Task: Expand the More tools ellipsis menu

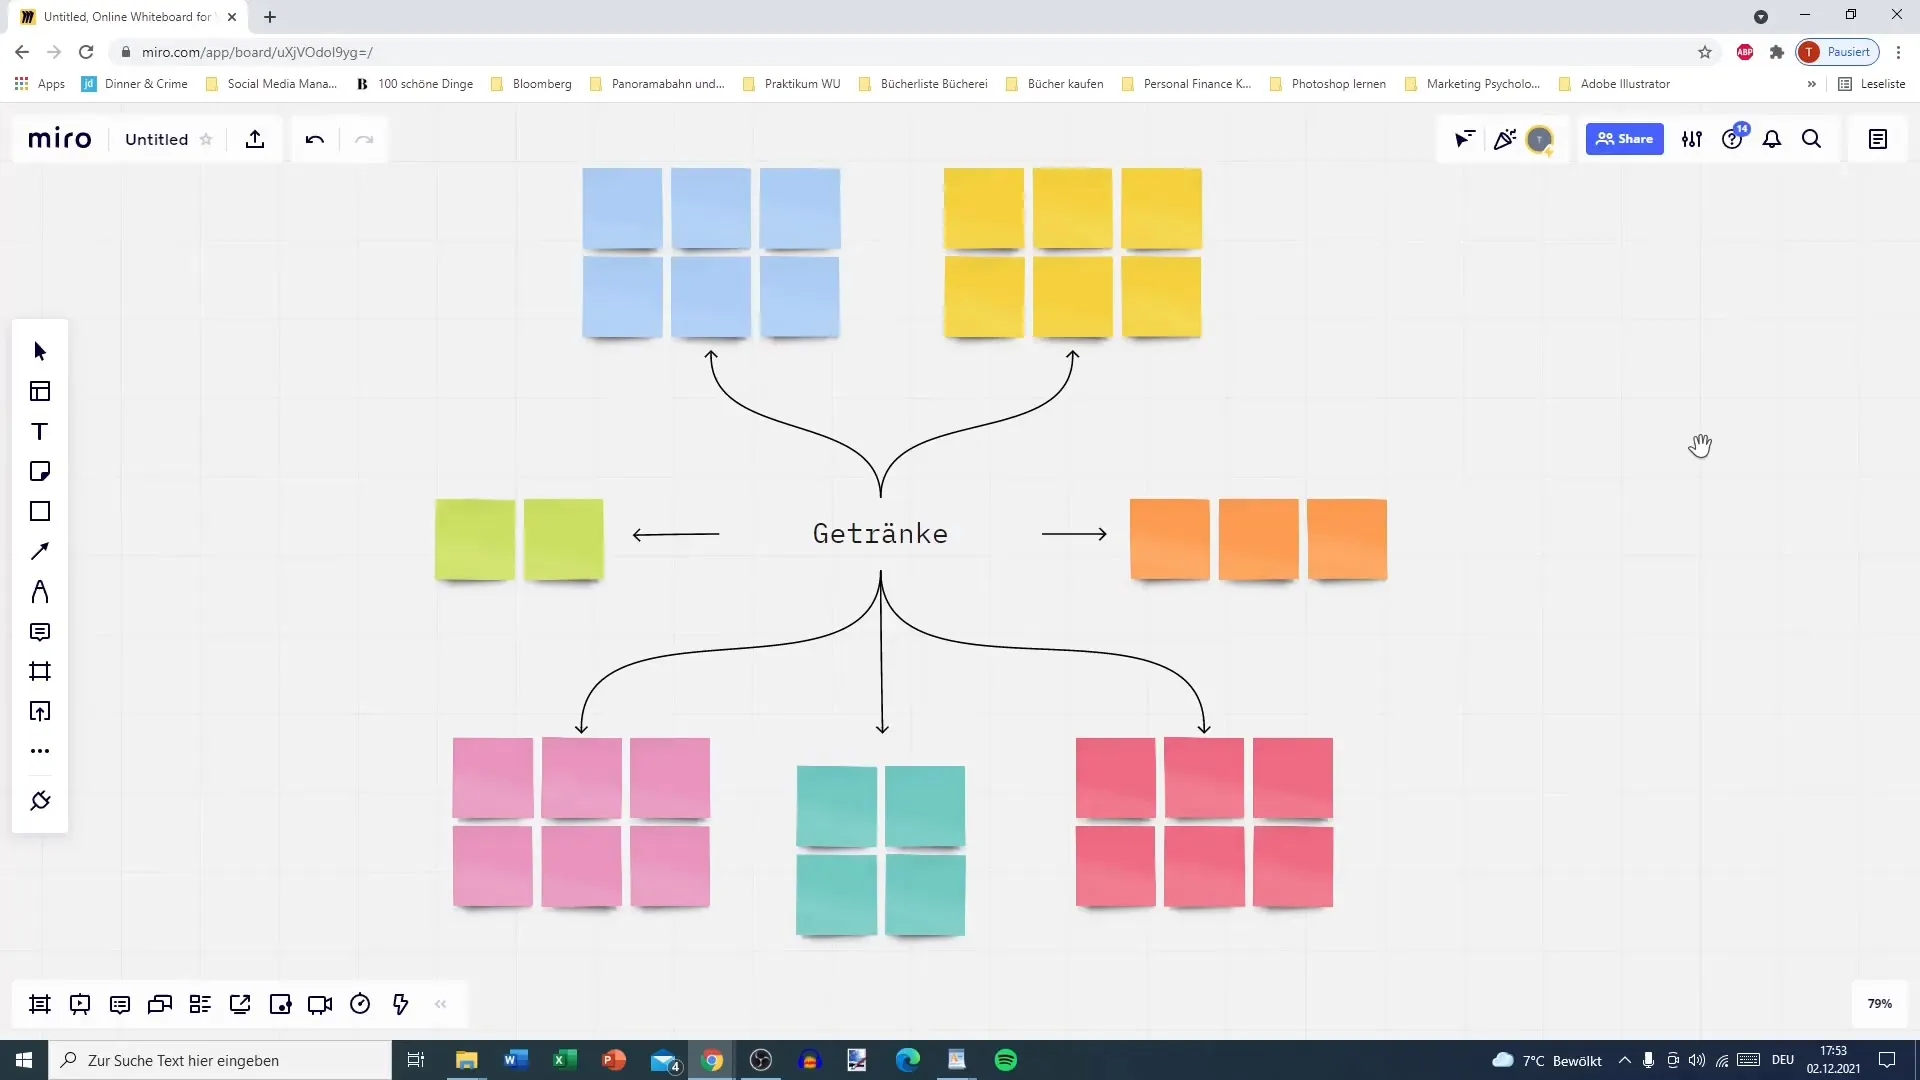Action: [40, 752]
